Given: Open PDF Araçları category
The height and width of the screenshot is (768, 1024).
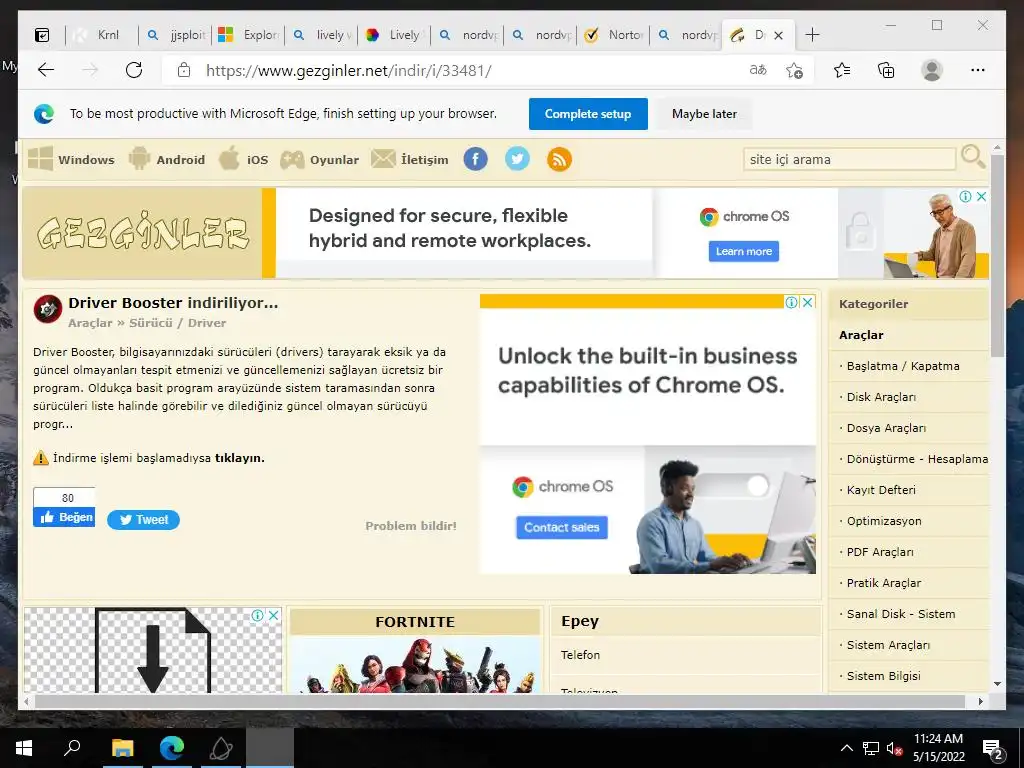Looking at the screenshot, I should (880, 552).
